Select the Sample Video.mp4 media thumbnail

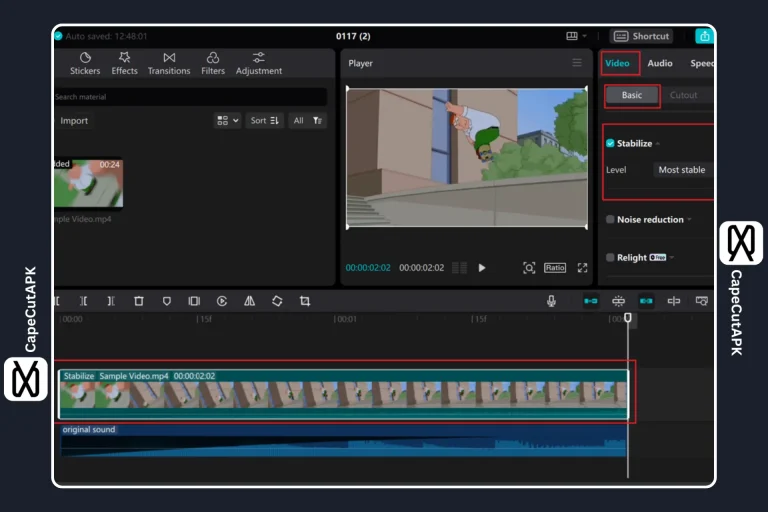tap(89, 183)
